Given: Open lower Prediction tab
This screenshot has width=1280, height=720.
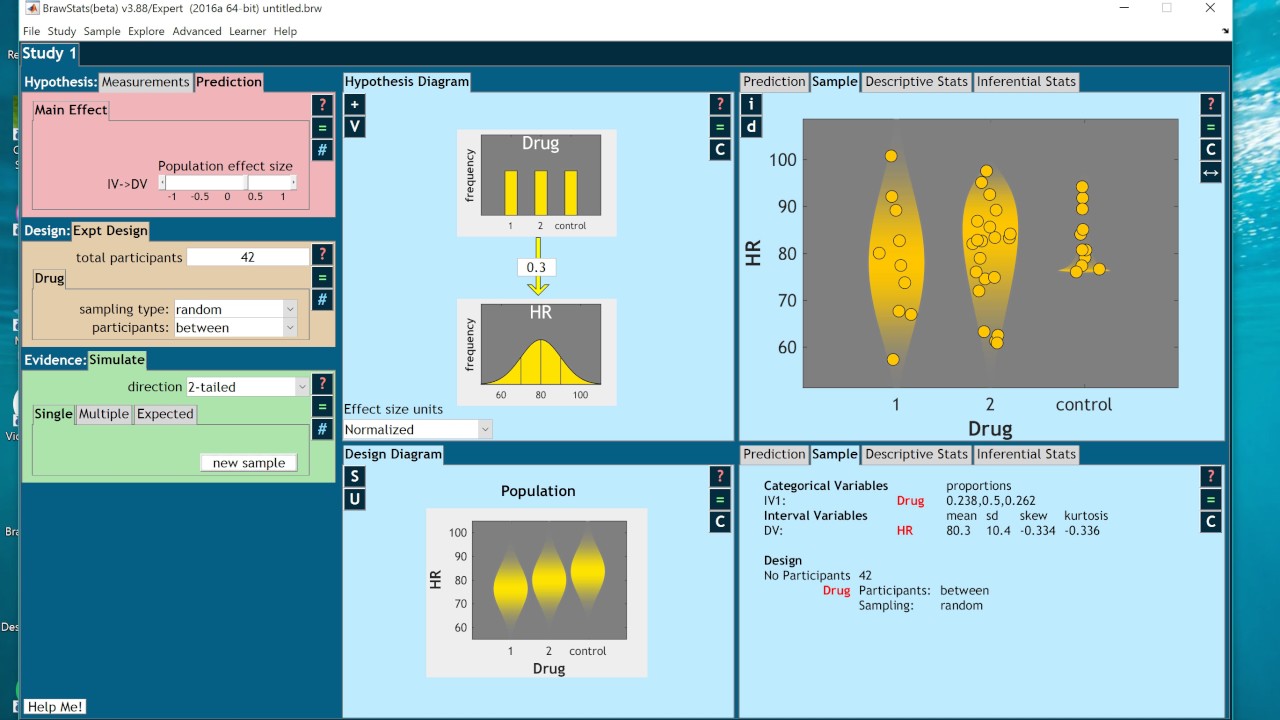Looking at the screenshot, I should (x=774, y=454).
